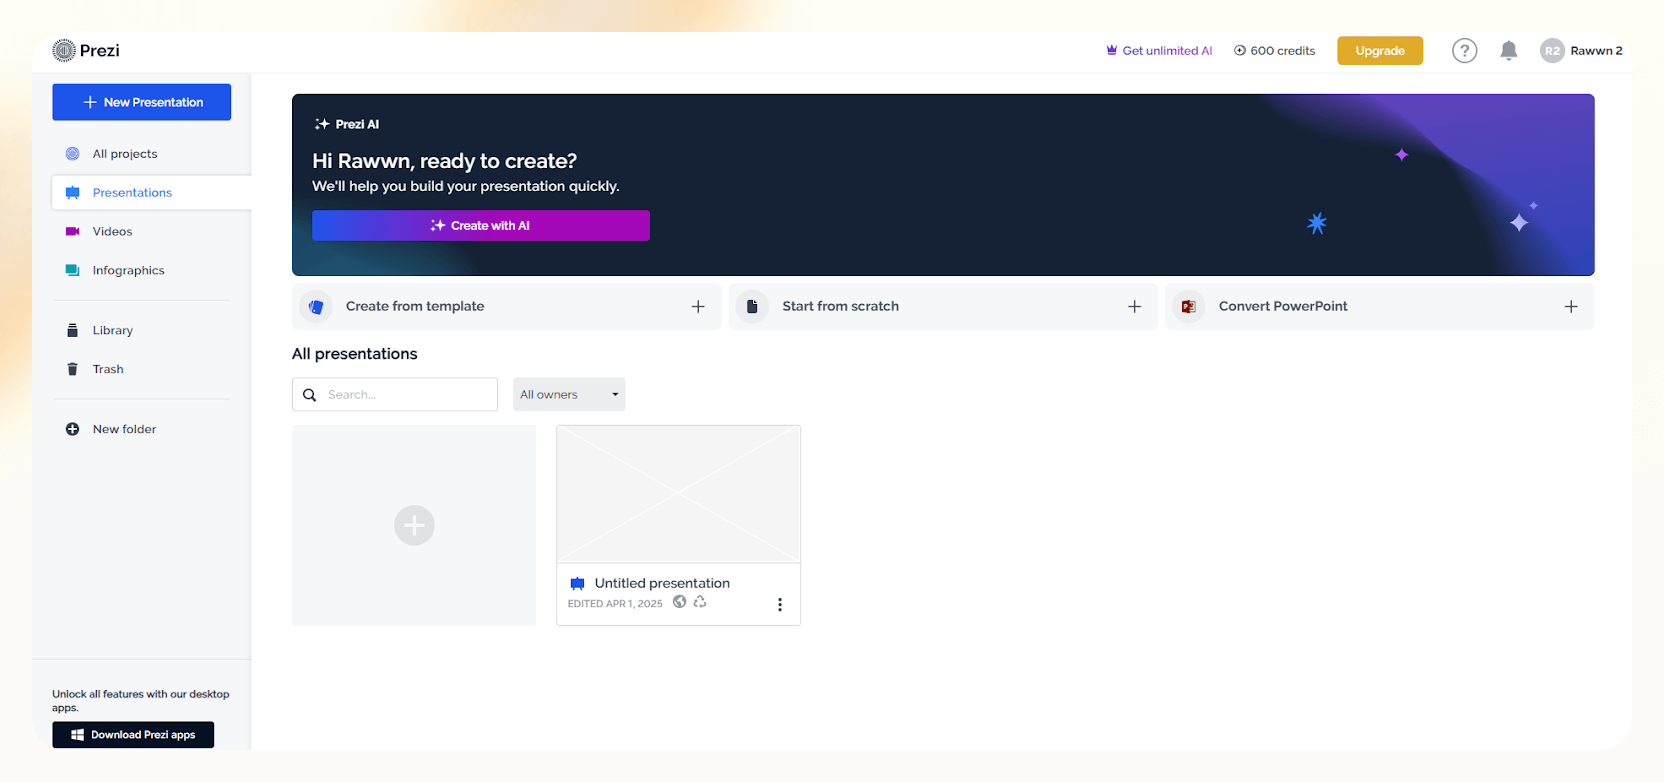Click the Videos camera icon
Viewport: 1664px width, 782px height.
72,231
